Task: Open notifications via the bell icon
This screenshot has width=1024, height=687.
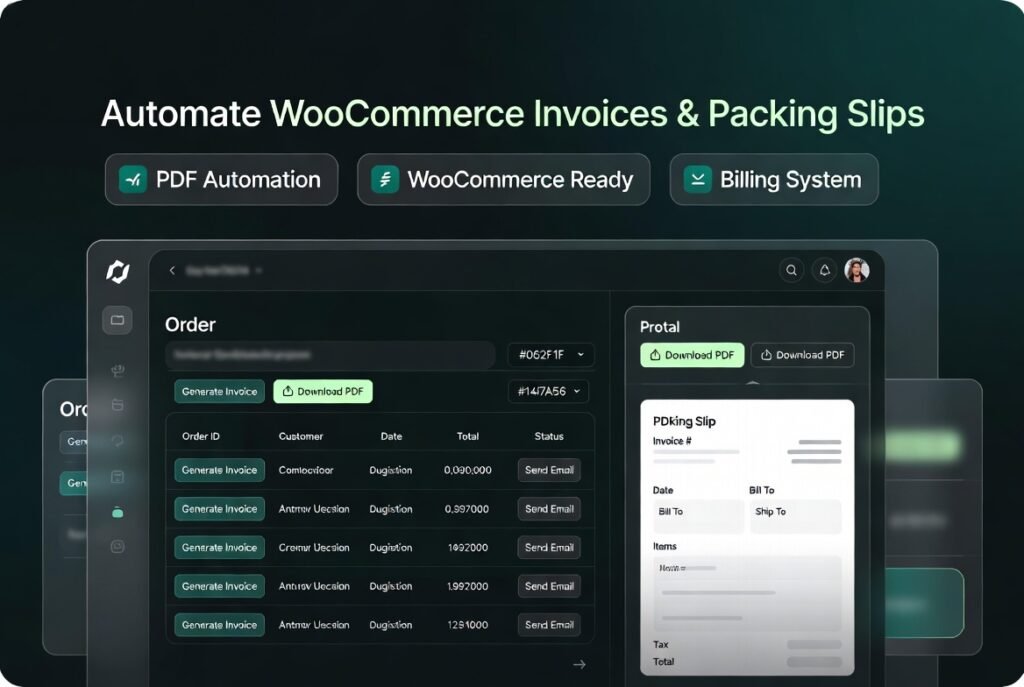Action: point(824,270)
